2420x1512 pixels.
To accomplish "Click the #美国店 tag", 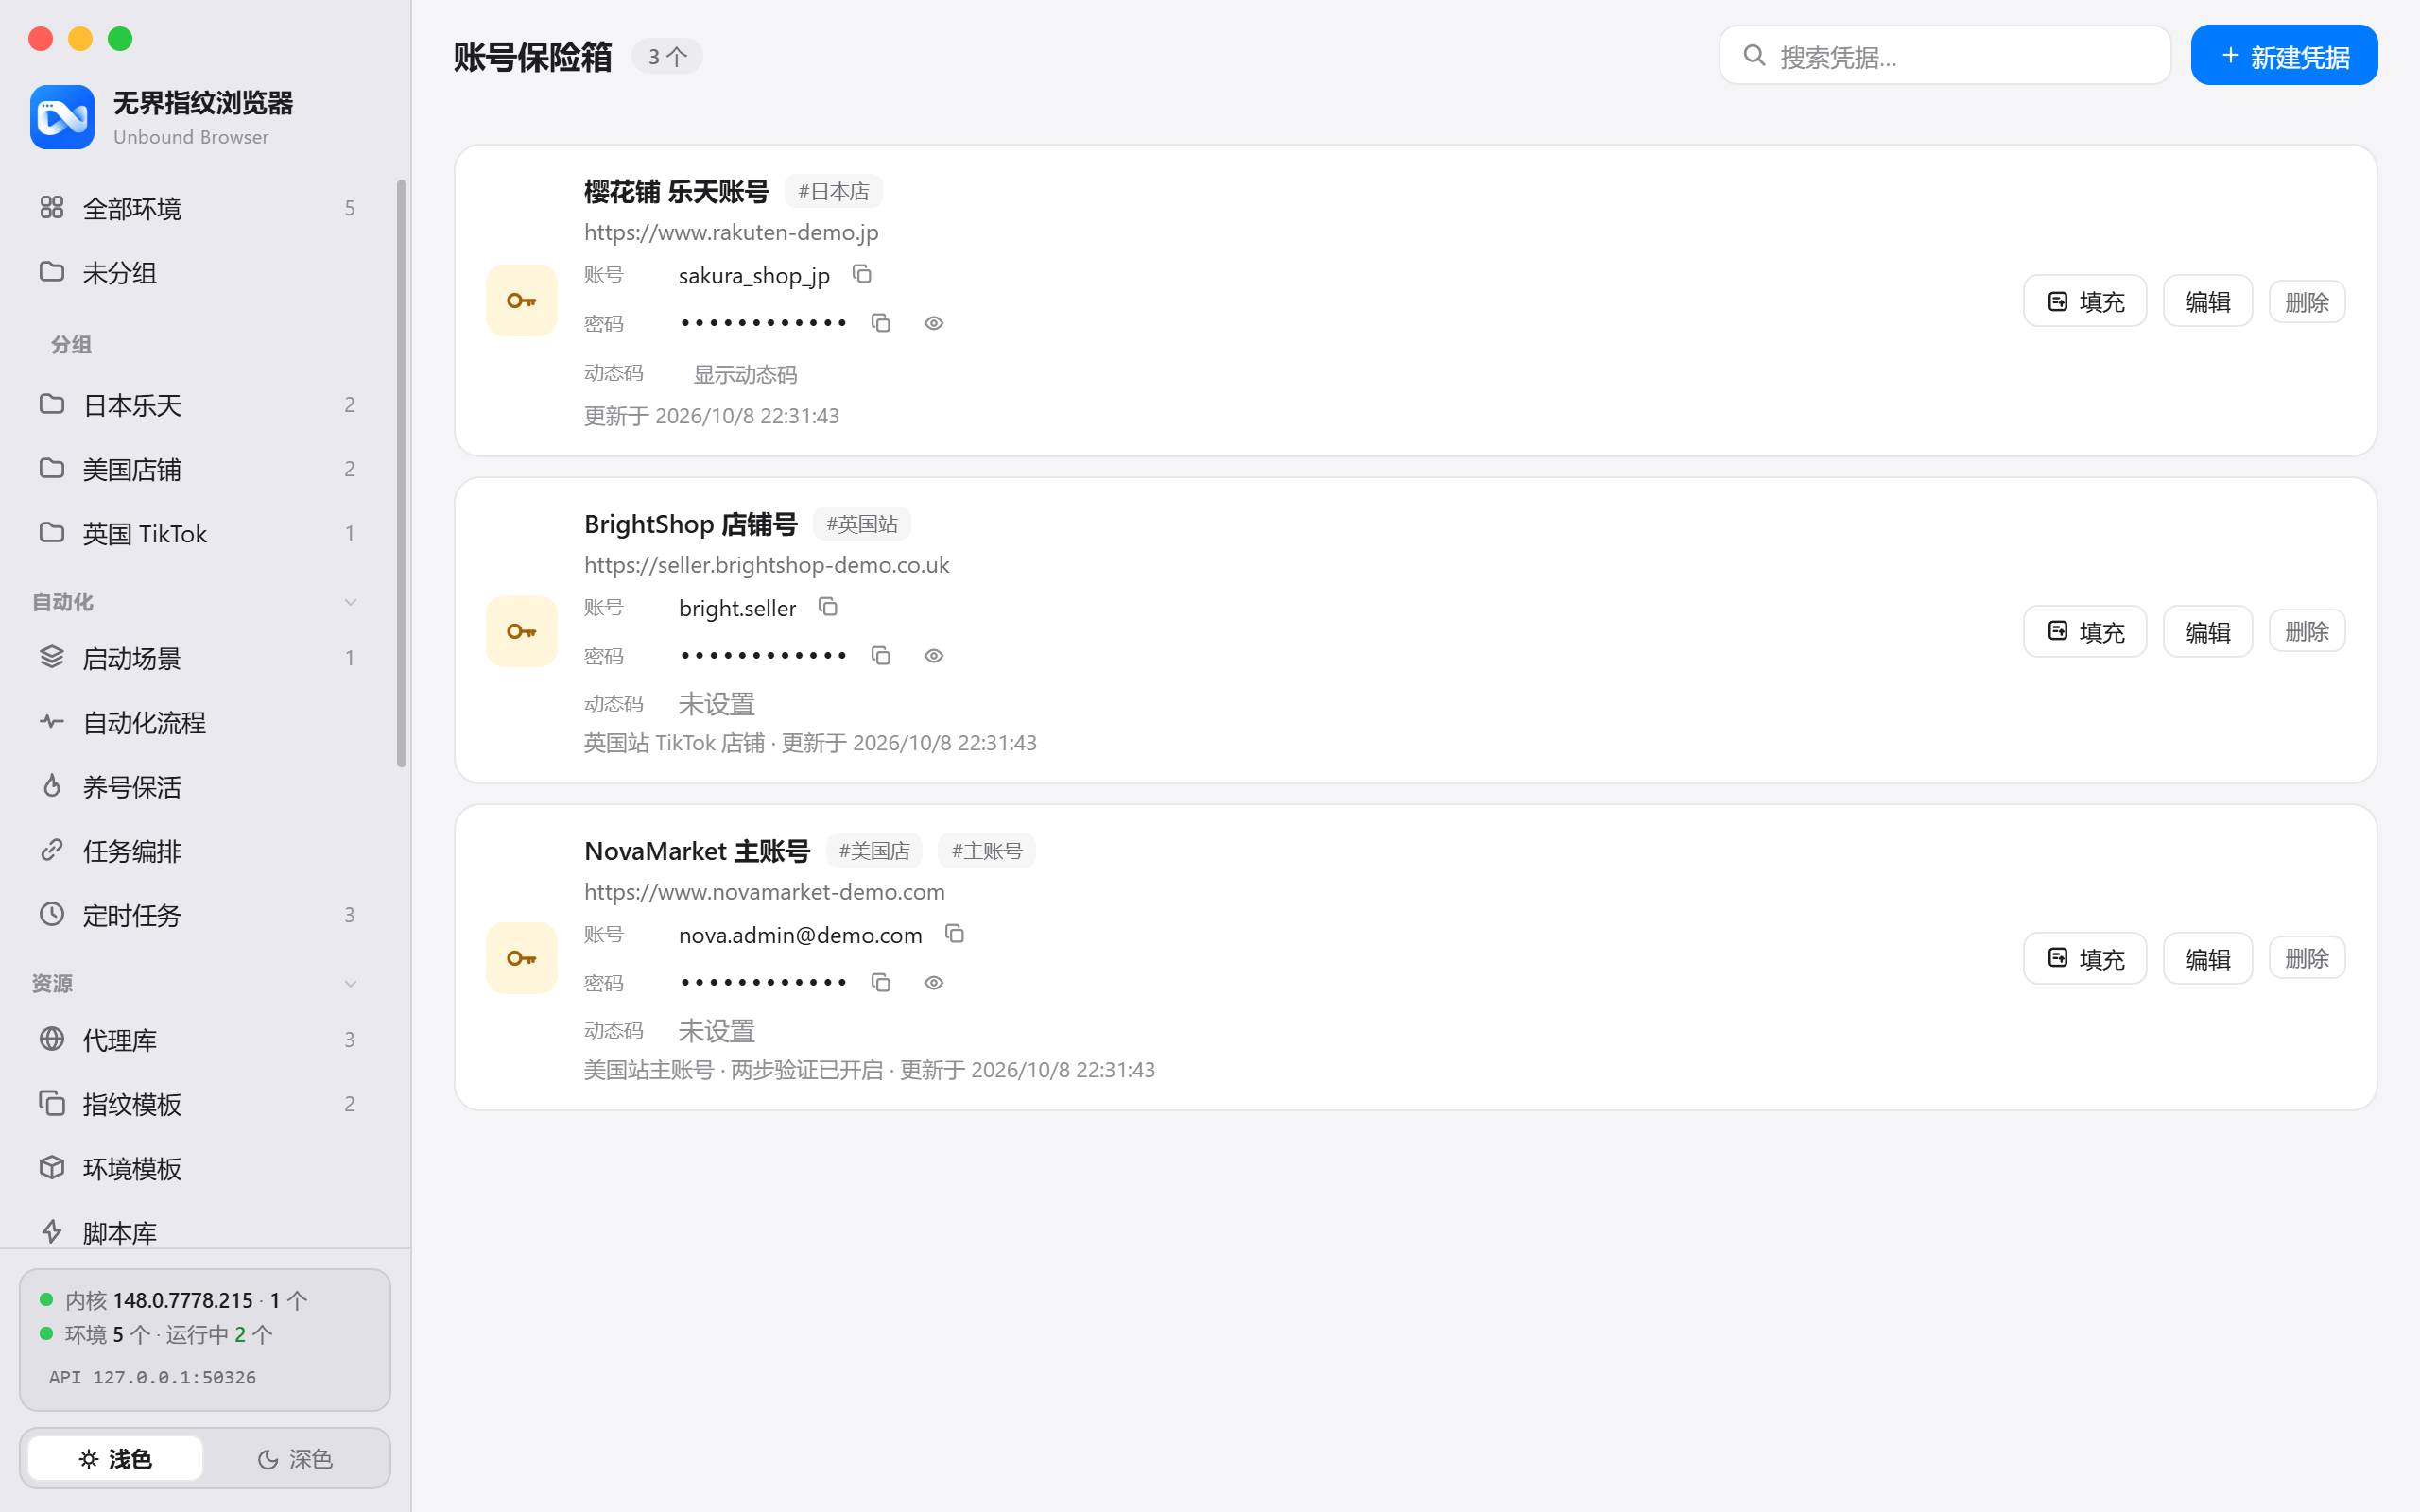I will tap(874, 851).
